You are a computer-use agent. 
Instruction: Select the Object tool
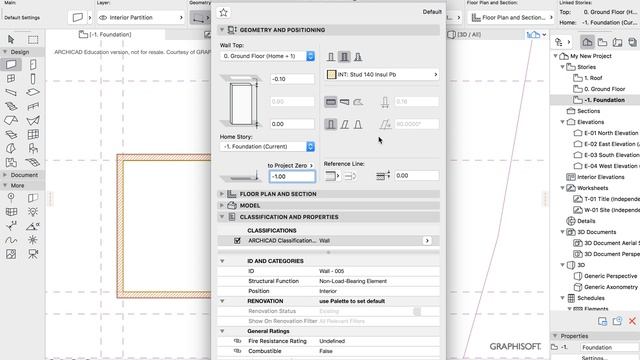point(33,149)
